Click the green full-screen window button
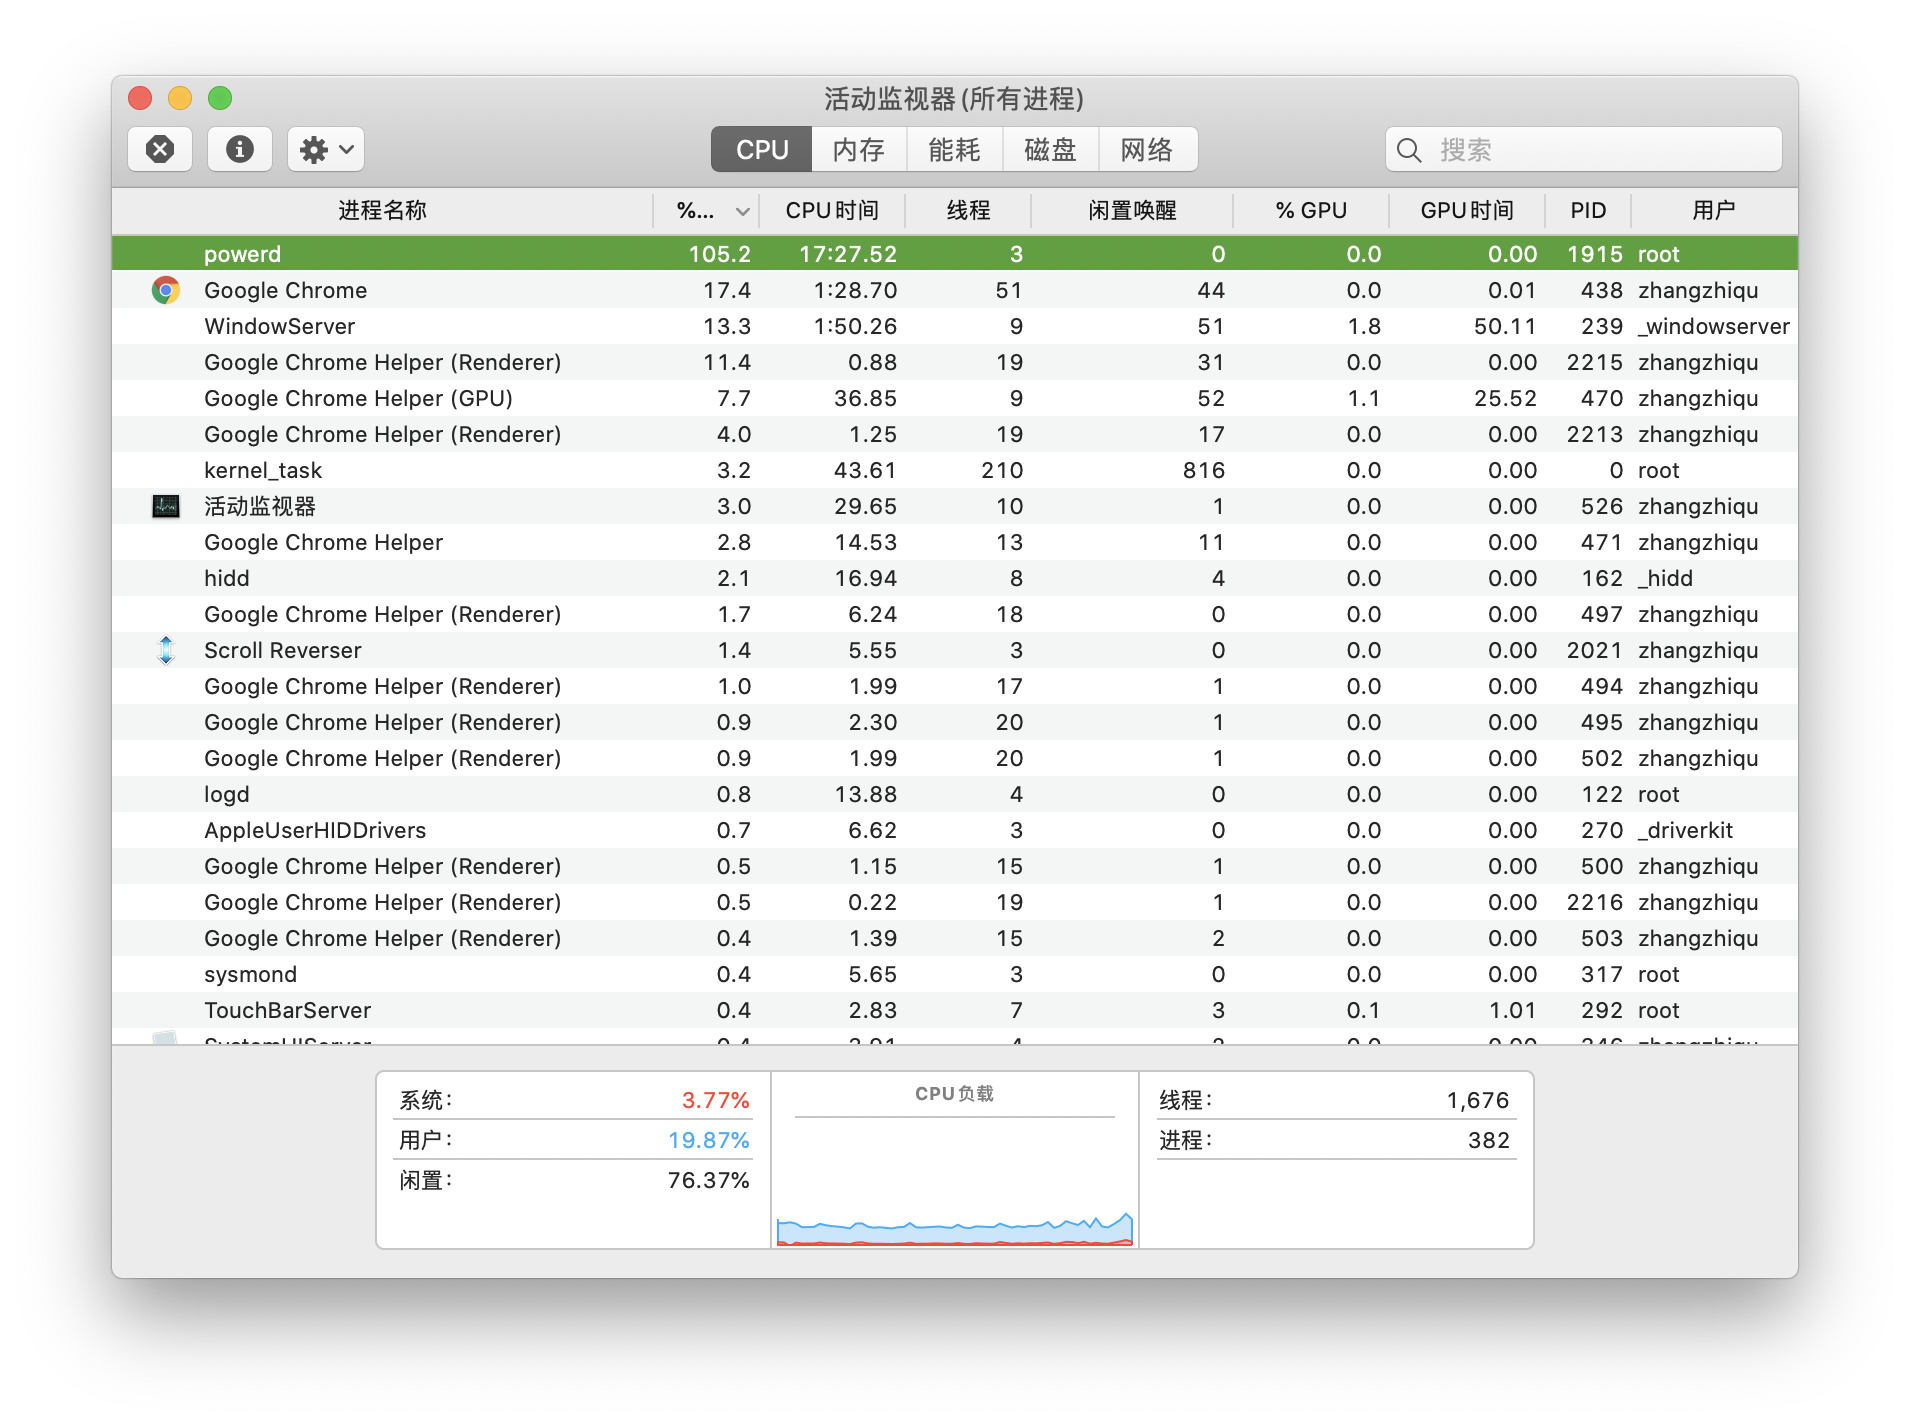 coord(220,98)
